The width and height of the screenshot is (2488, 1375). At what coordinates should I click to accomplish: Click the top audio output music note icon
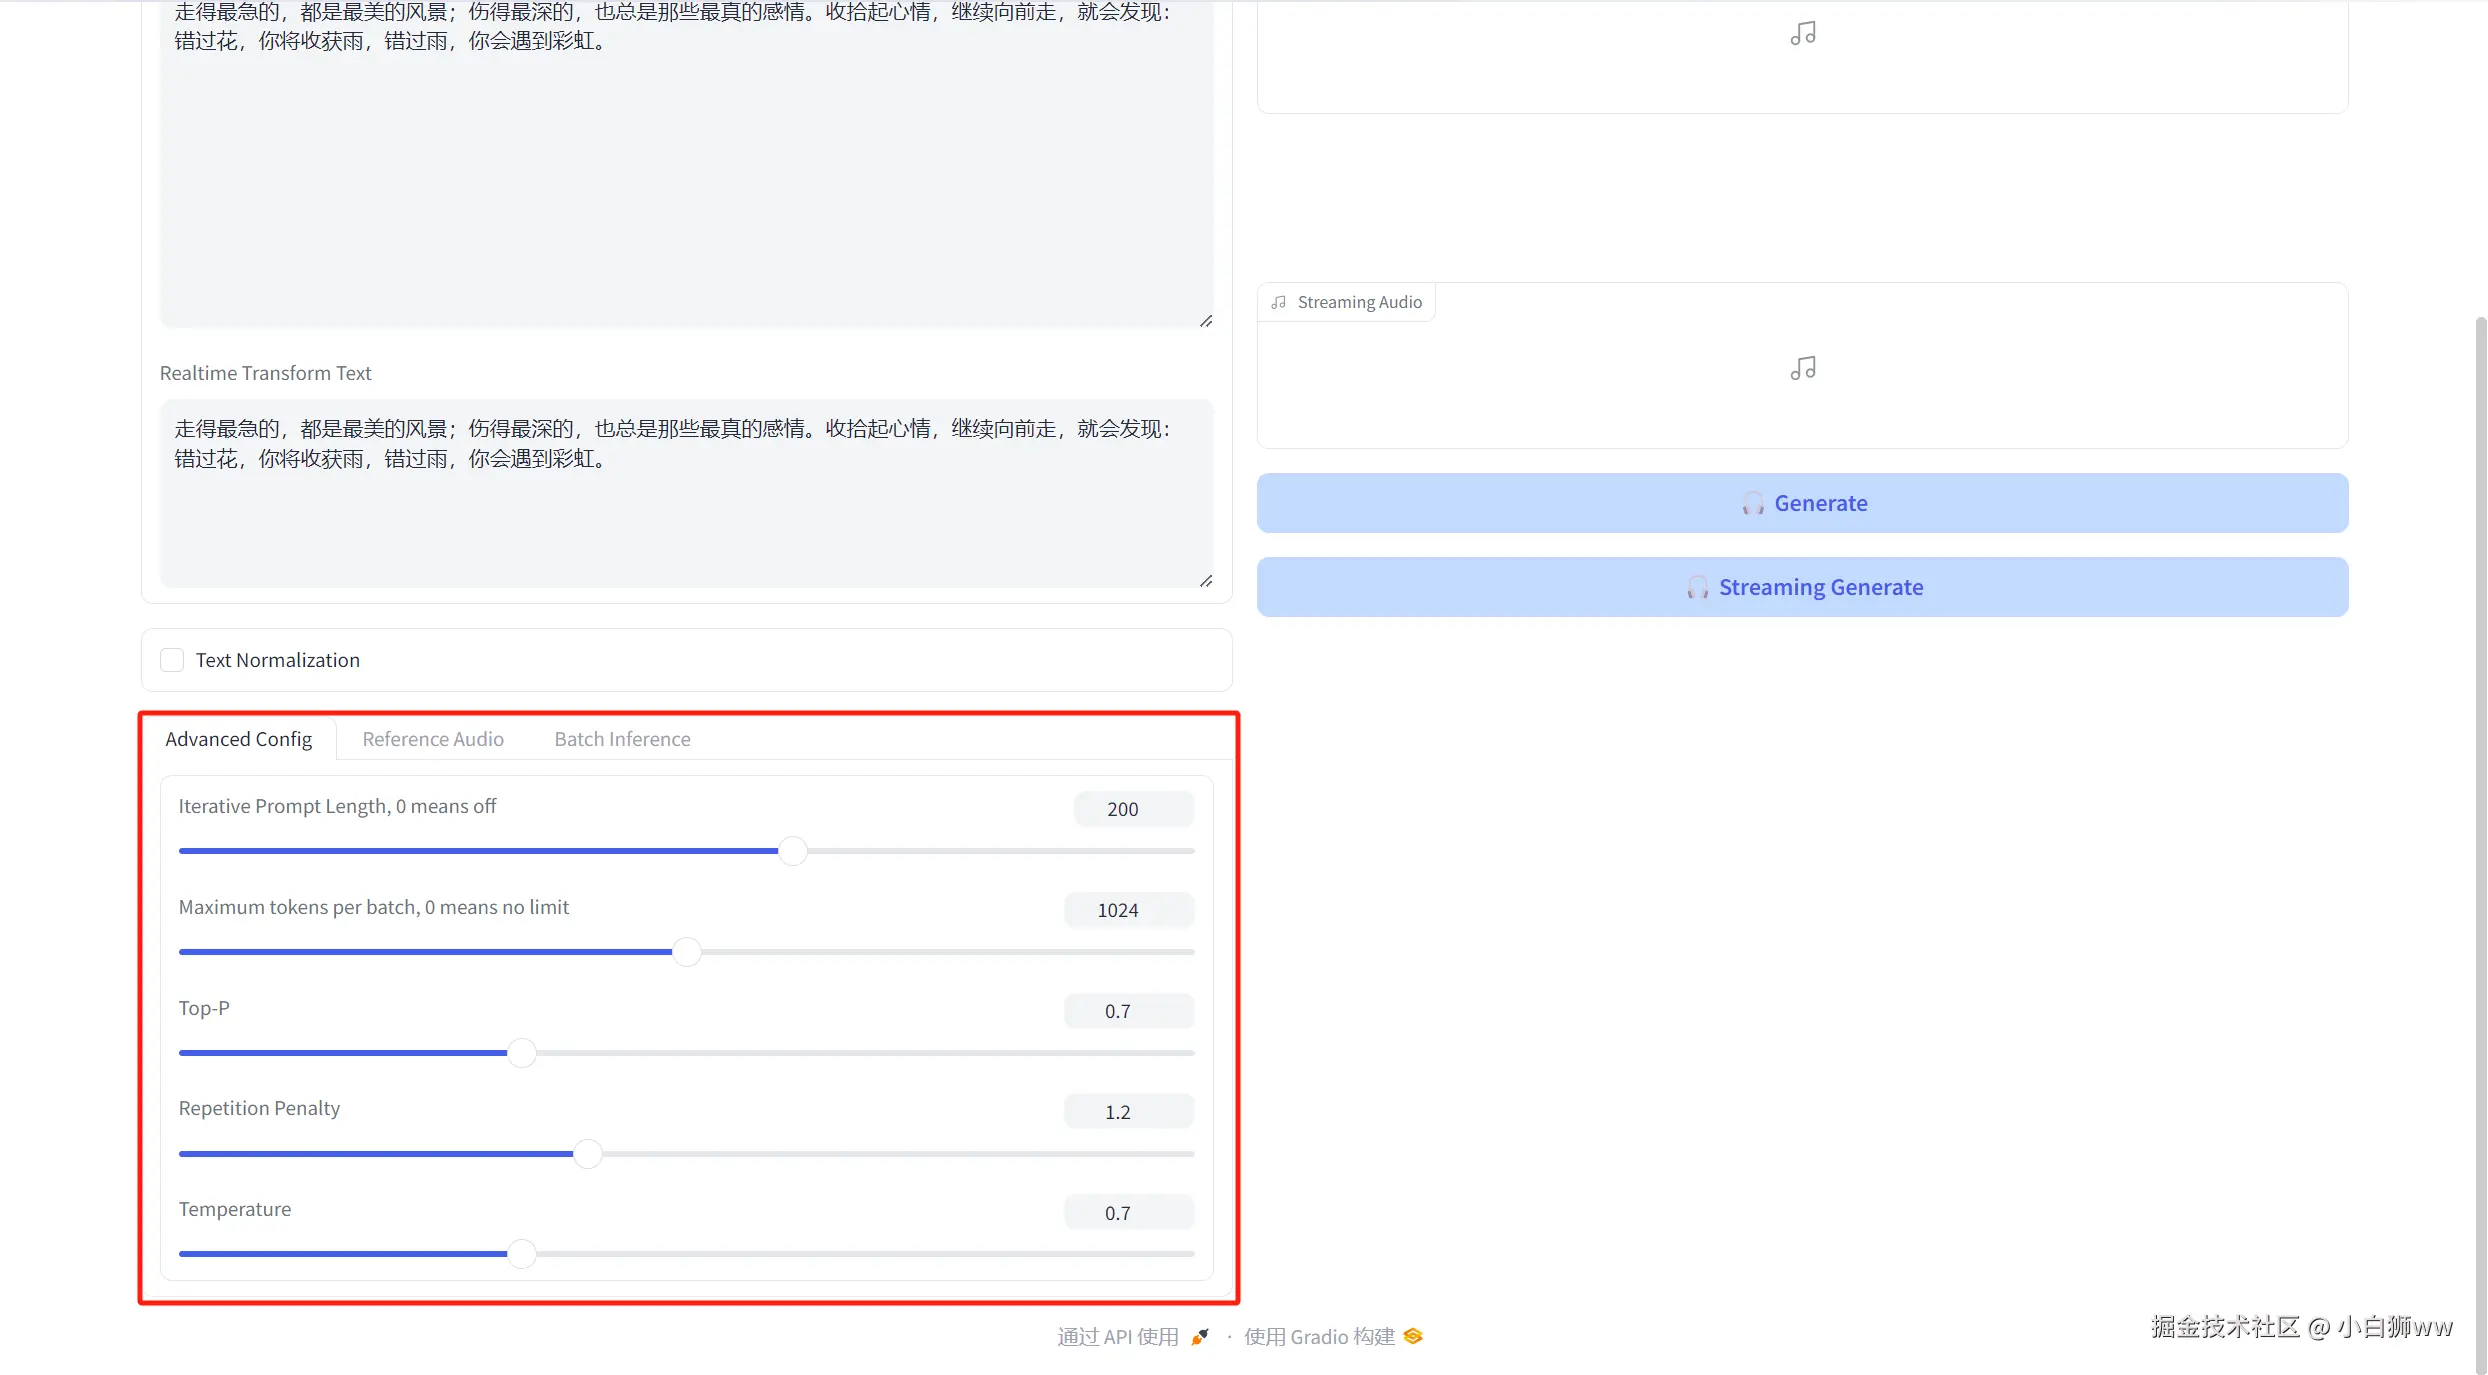click(1802, 34)
